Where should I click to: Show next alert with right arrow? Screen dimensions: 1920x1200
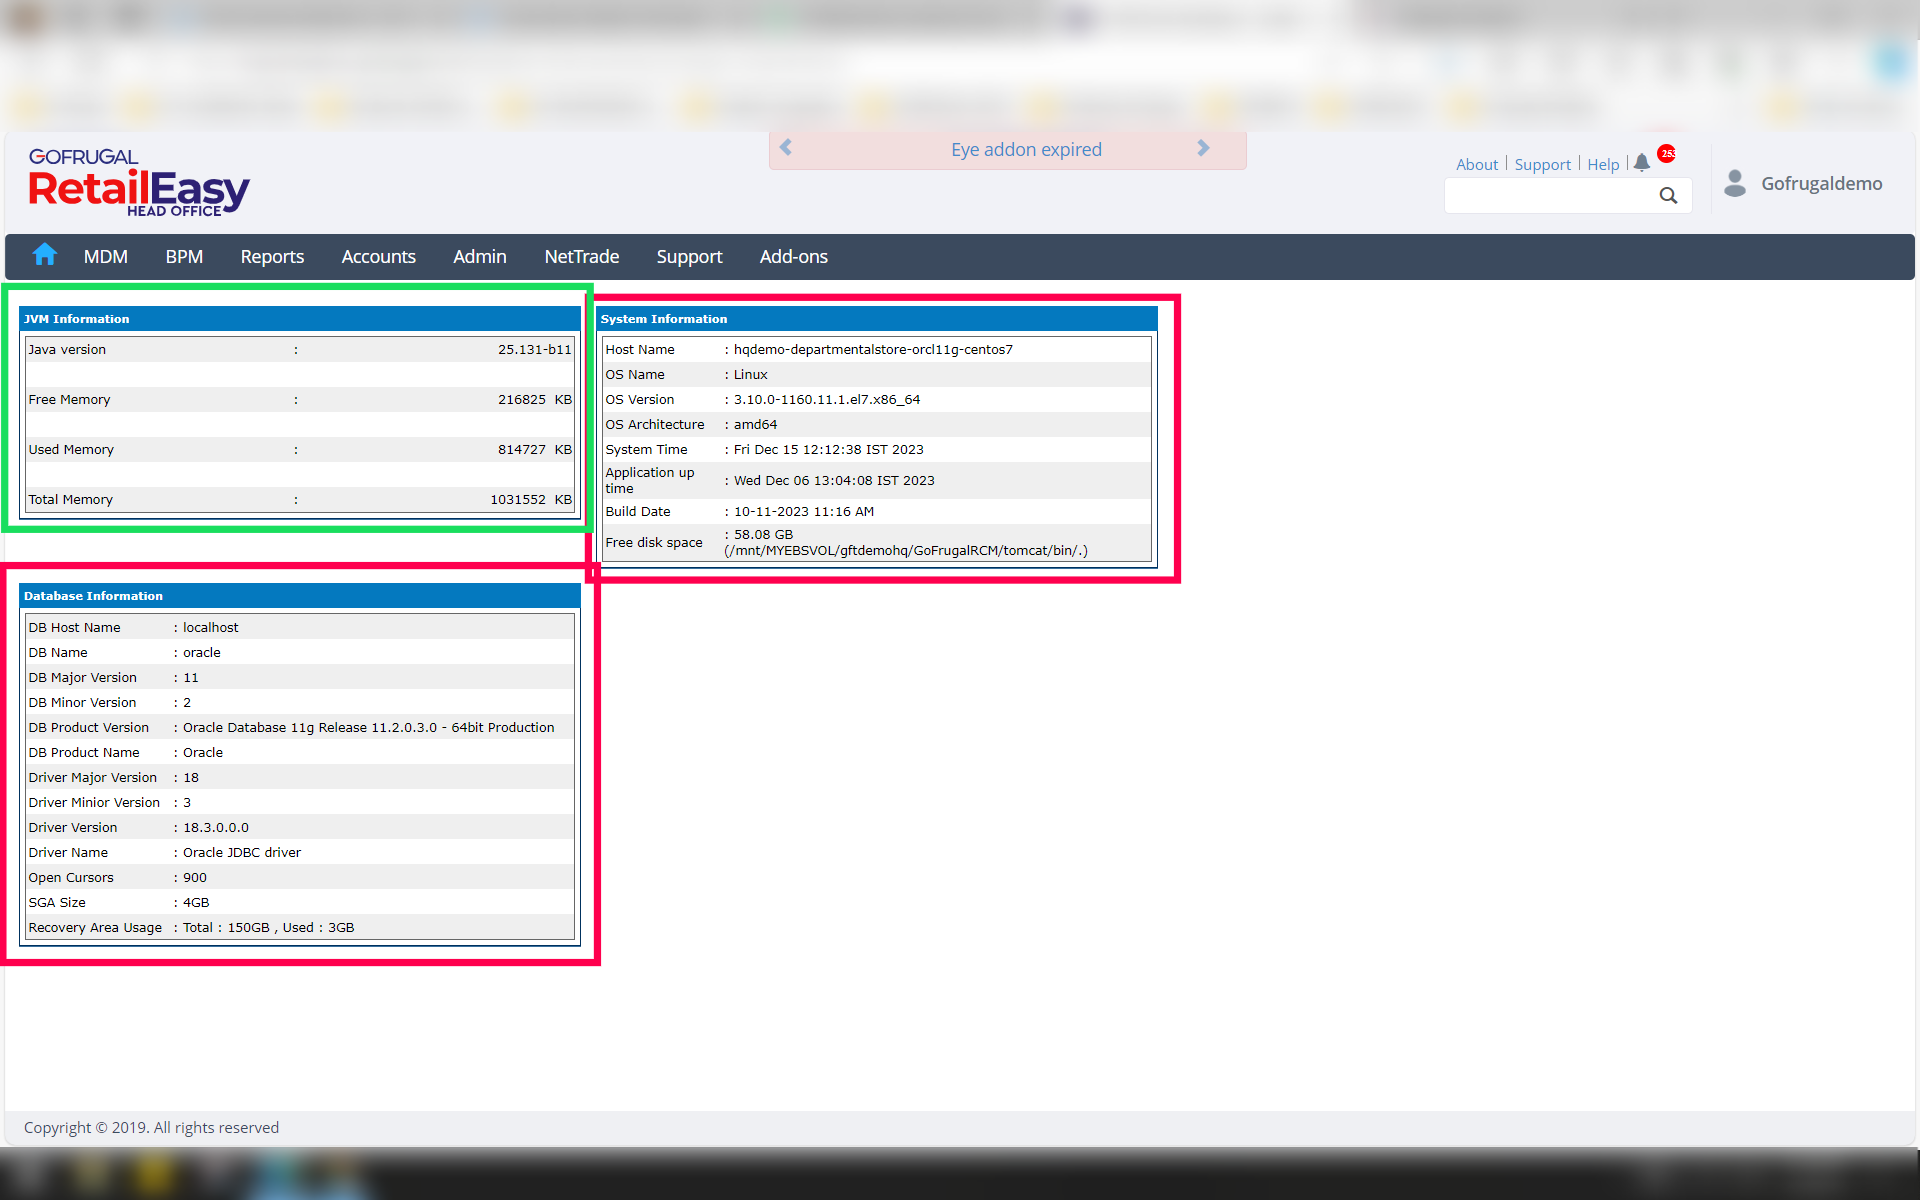pyautogui.click(x=1203, y=148)
